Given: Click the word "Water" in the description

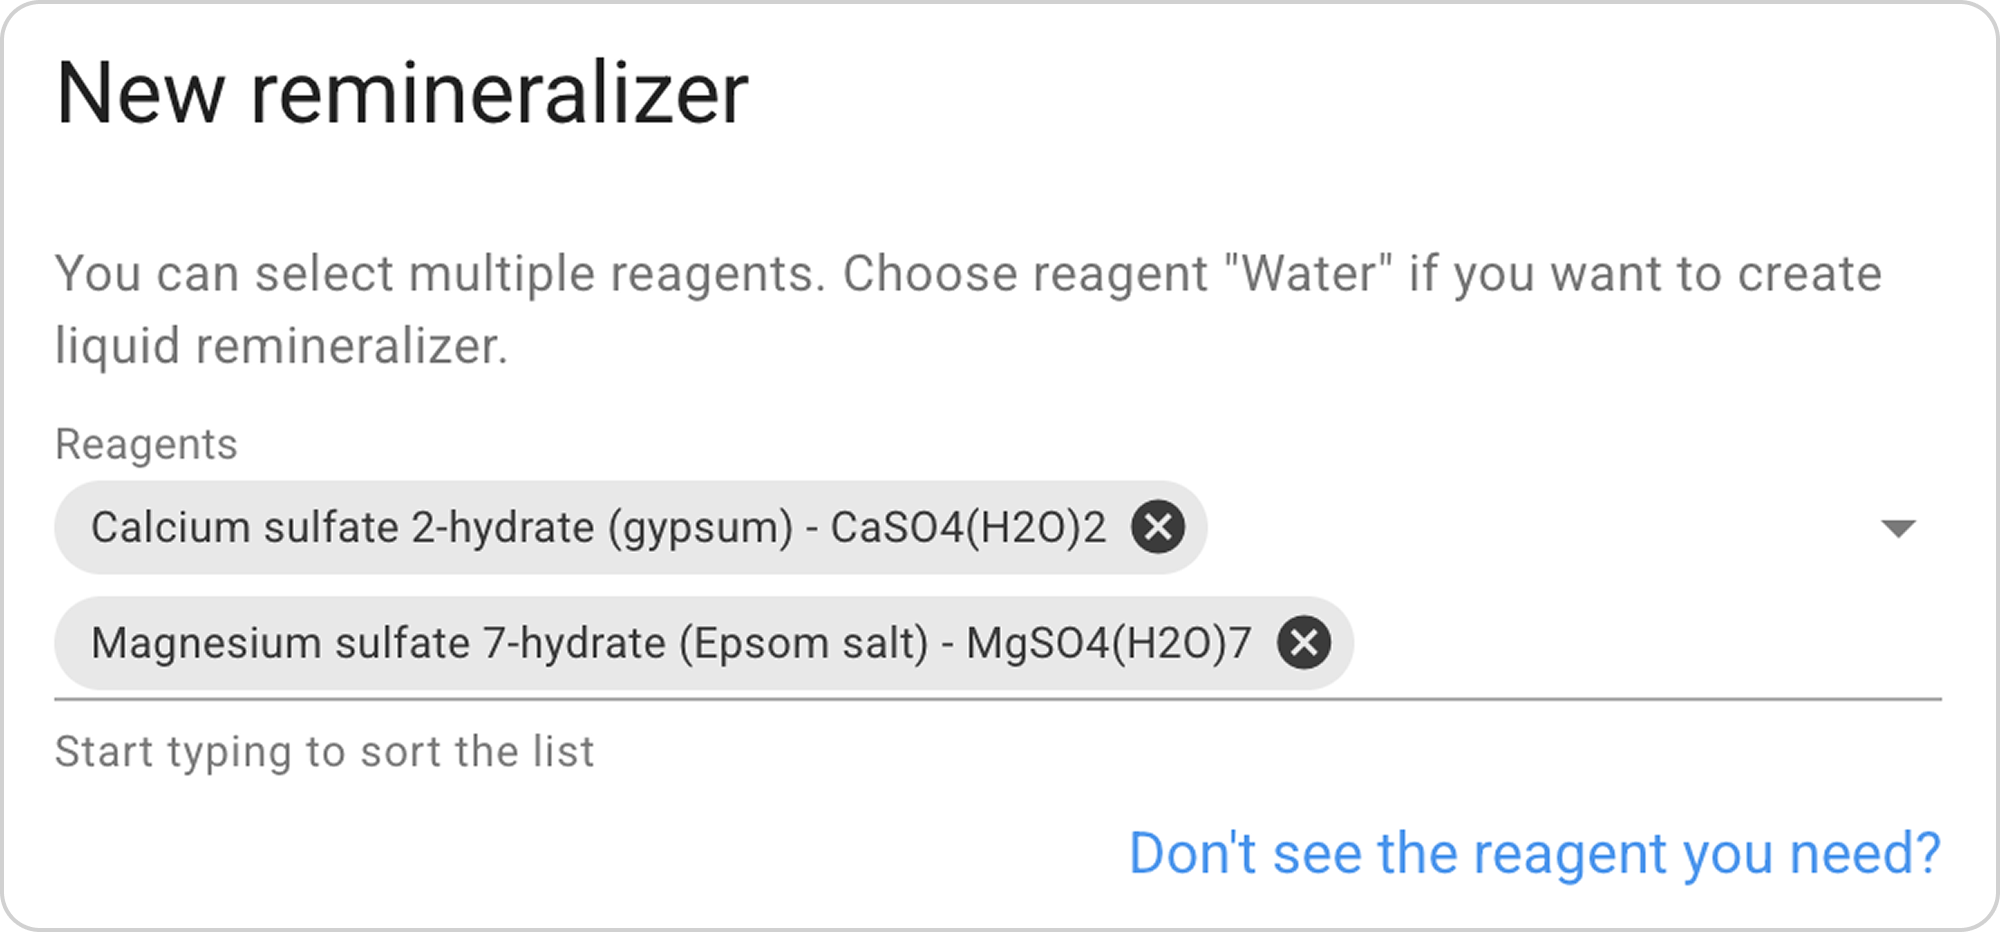Looking at the screenshot, I should click(1309, 273).
